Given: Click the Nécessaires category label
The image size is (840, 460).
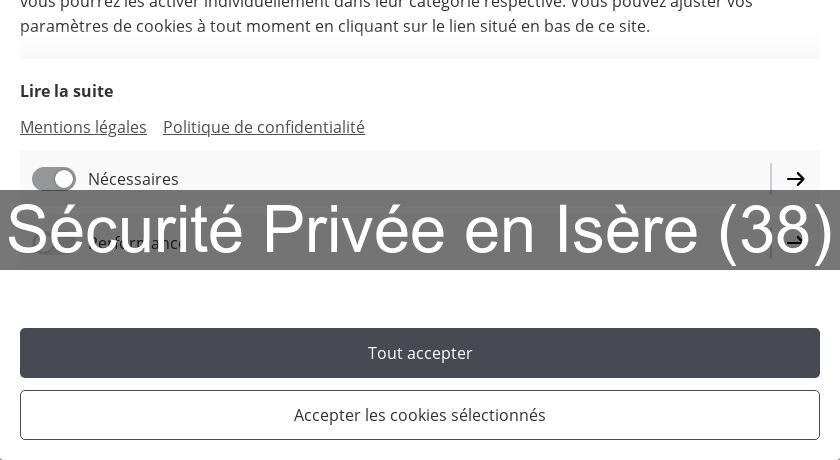Looking at the screenshot, I should (x=133, y=179).
